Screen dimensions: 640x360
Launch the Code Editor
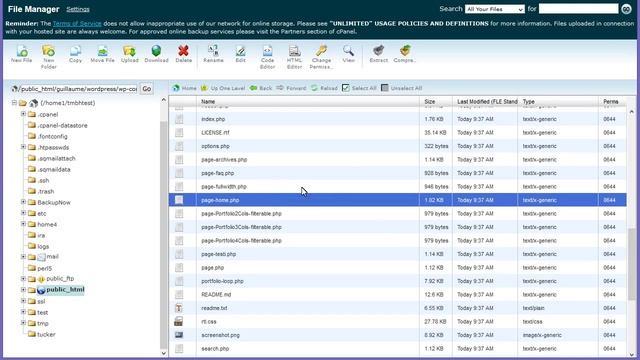tap(267, 57)
